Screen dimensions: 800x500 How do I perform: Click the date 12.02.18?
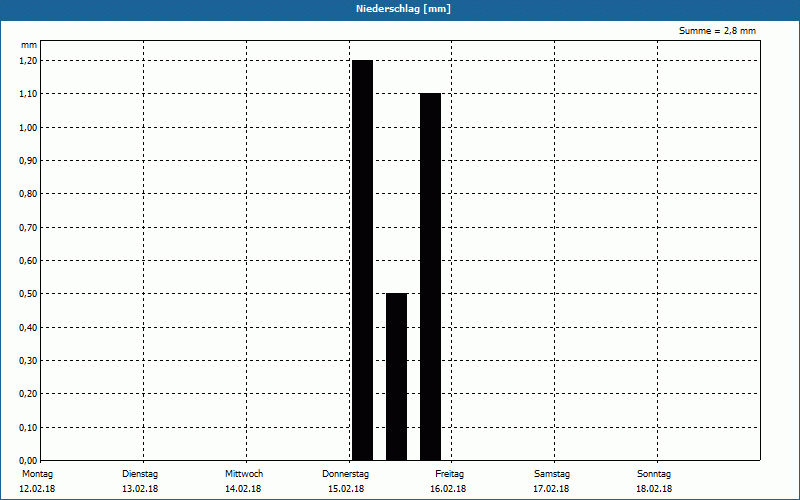click(x=37, y=489)
